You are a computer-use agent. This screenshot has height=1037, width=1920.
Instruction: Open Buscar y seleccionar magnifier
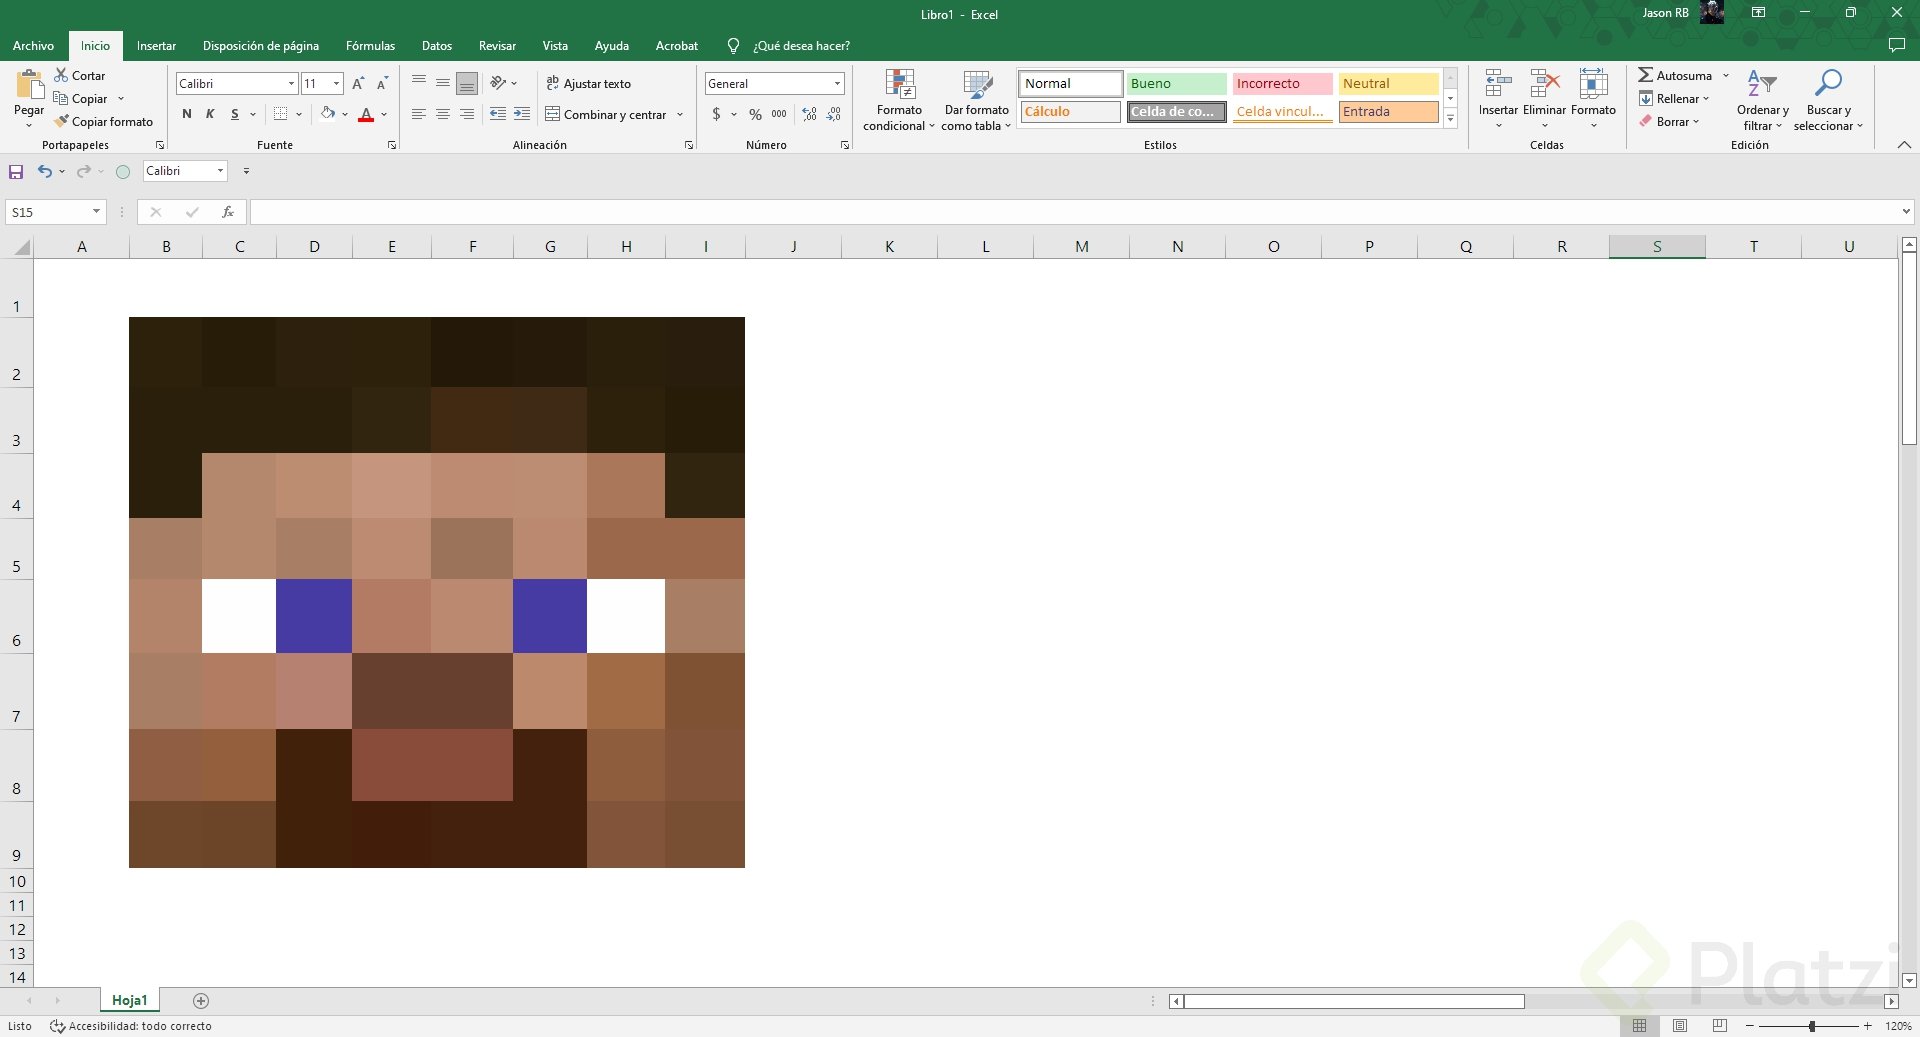[x=1828, y=100]
